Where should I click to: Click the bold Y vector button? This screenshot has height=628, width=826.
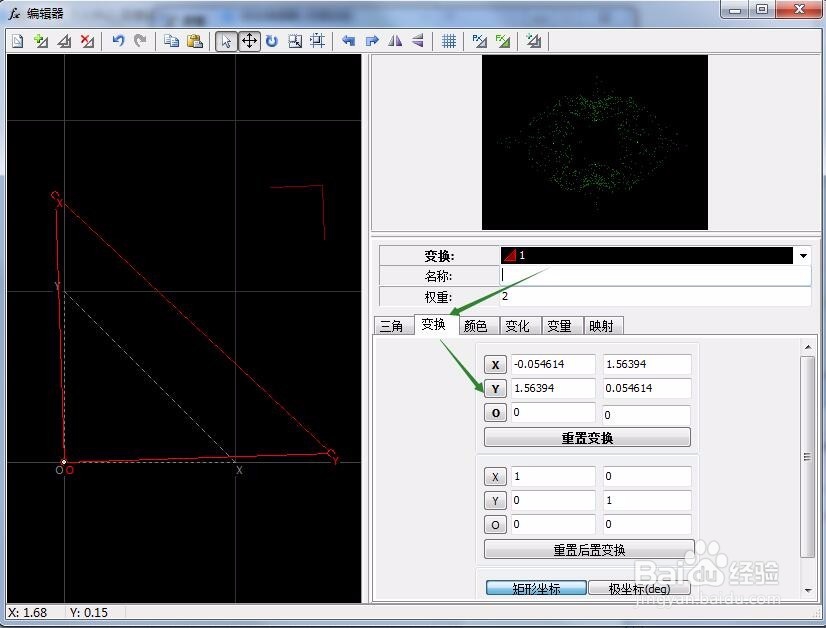click(495, 389)
